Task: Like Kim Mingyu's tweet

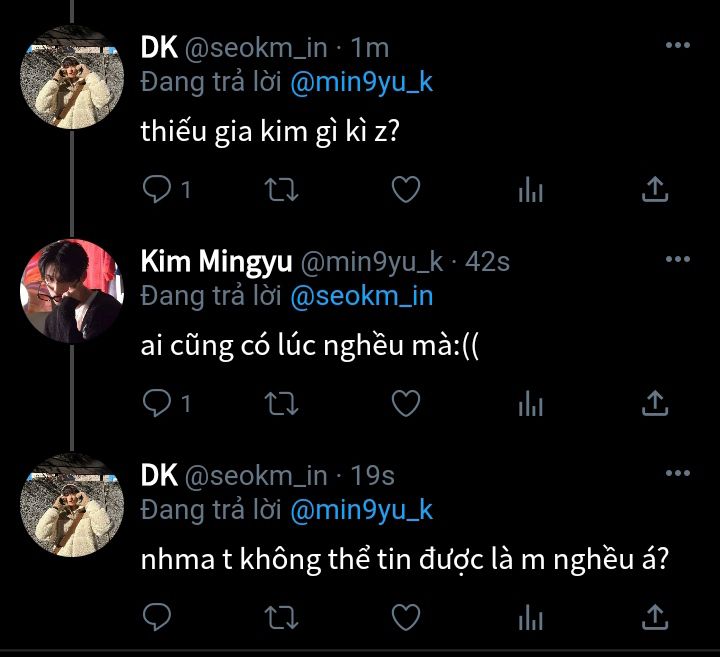Action: 405,403
